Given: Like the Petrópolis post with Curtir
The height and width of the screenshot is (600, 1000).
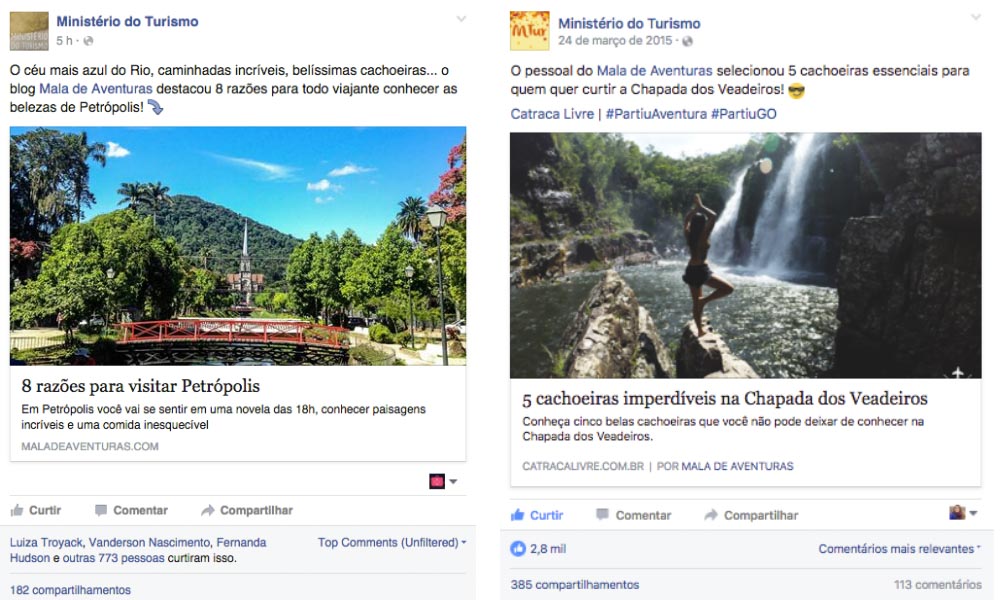Looking at the screenshot, I should (x=36, y=510).
